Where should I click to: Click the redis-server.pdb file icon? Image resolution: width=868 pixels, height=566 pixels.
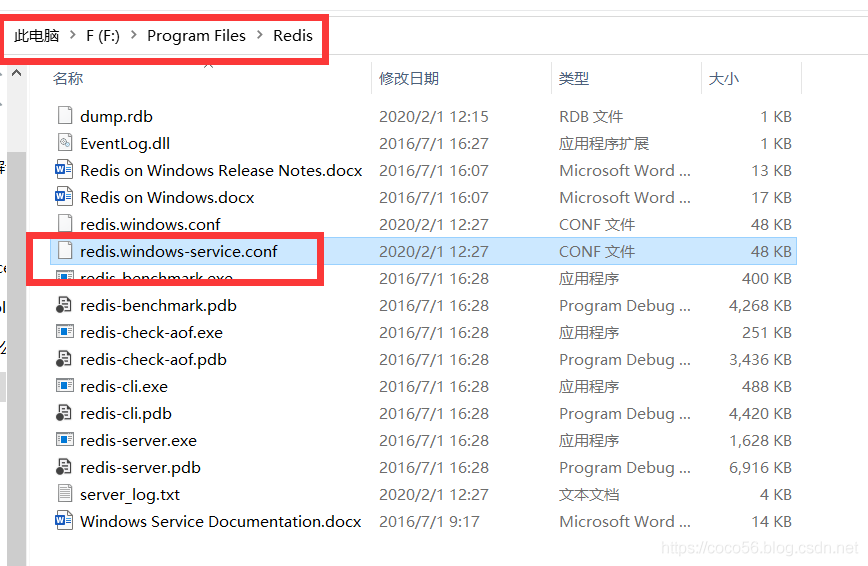pyautogui.click(x=64, y=467)
